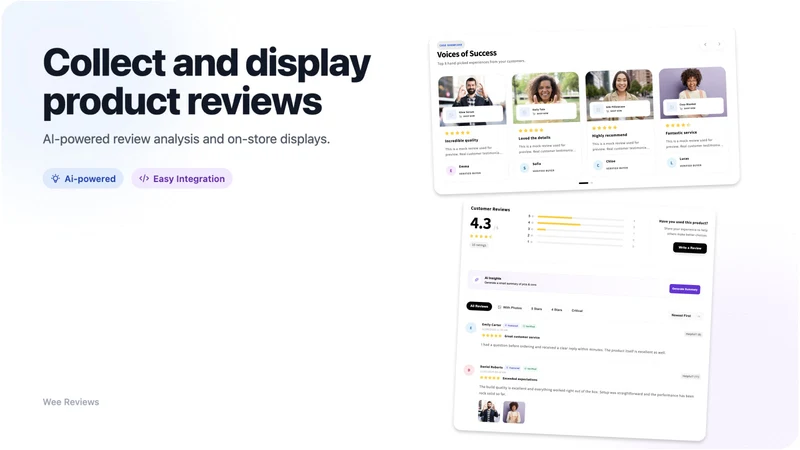Click Emma's avatar circle in the showcase

451,170
